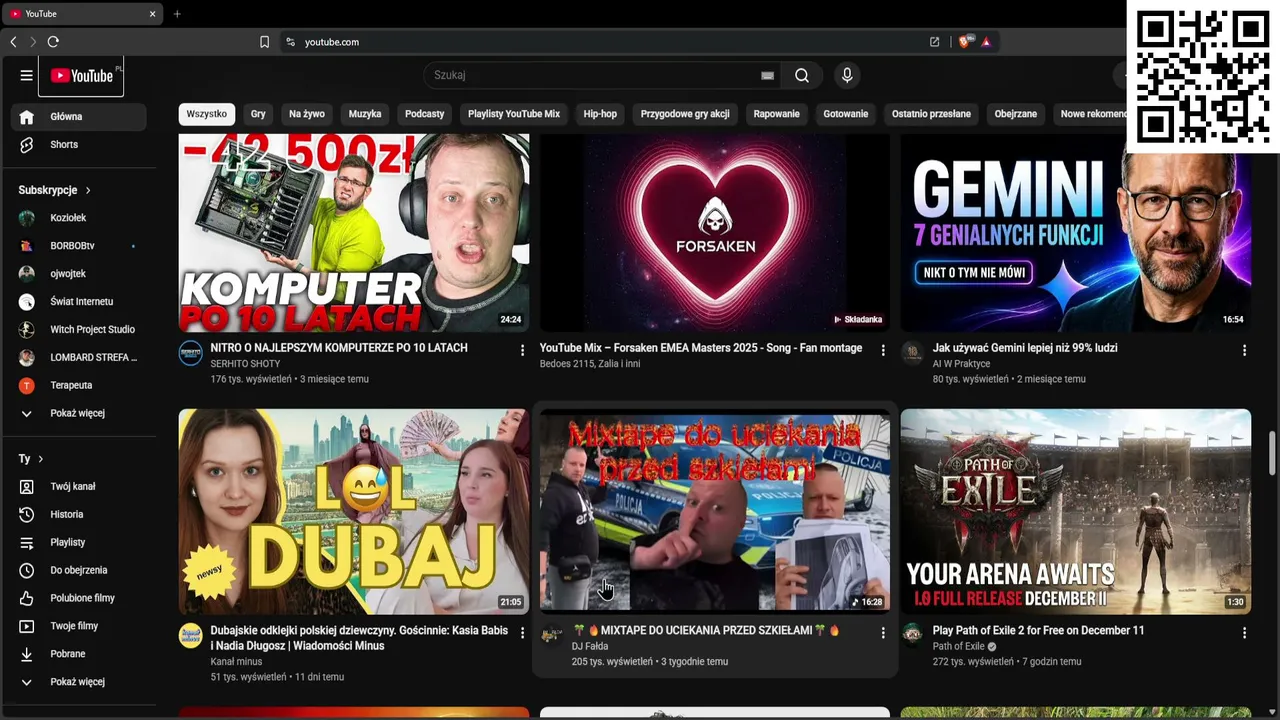Start voice search with the microphone
Screen dimensions: 1280x720
click(847, 75)
